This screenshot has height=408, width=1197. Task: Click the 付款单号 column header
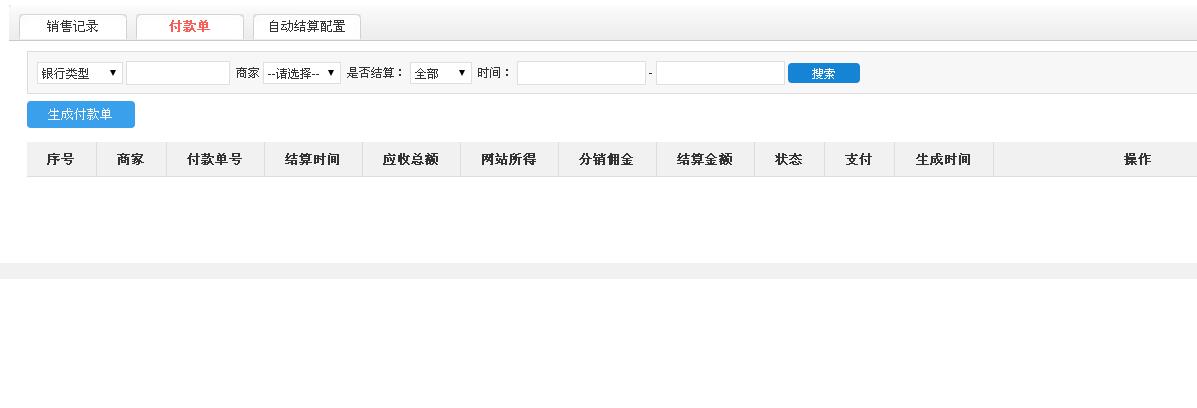pos(215,159)
